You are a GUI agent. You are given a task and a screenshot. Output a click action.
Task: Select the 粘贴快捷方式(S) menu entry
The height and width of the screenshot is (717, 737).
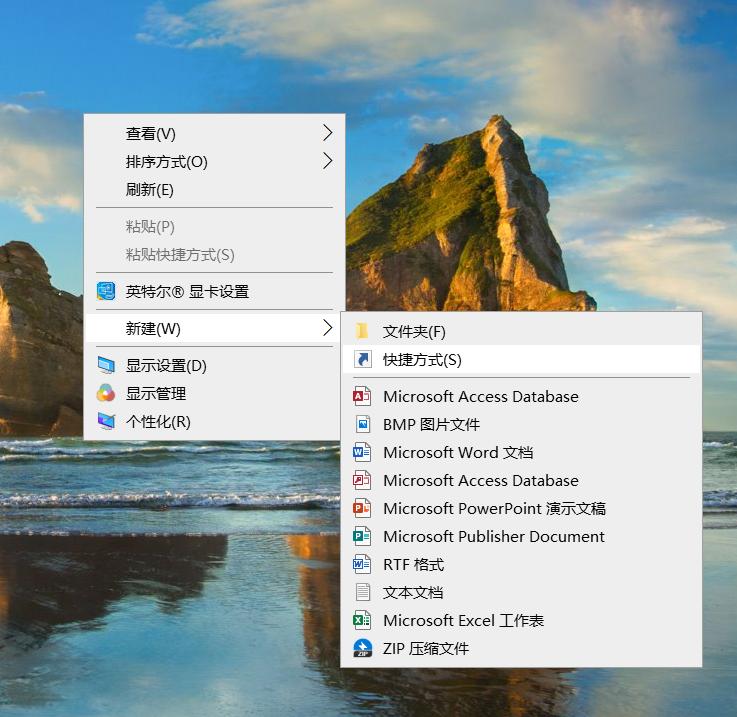click(x=214, y=254)
